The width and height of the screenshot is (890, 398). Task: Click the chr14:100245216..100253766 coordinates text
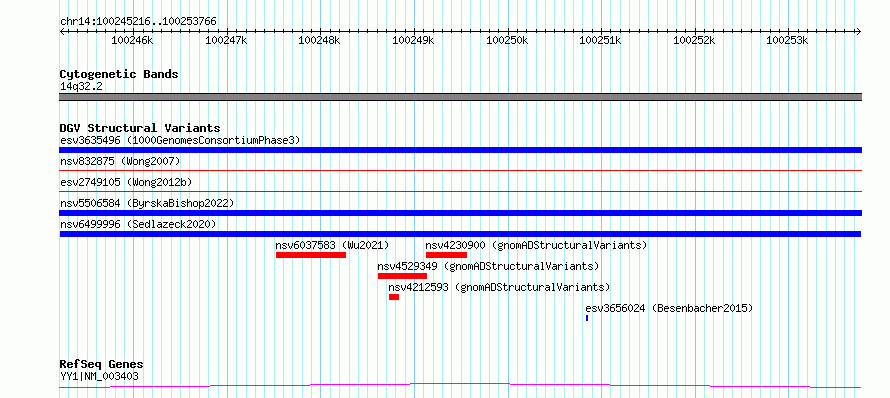(138, 22)
